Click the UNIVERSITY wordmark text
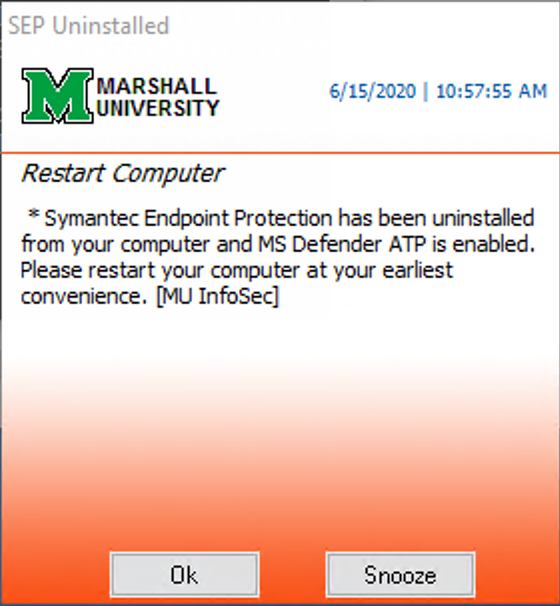 (x=158, y=108)
